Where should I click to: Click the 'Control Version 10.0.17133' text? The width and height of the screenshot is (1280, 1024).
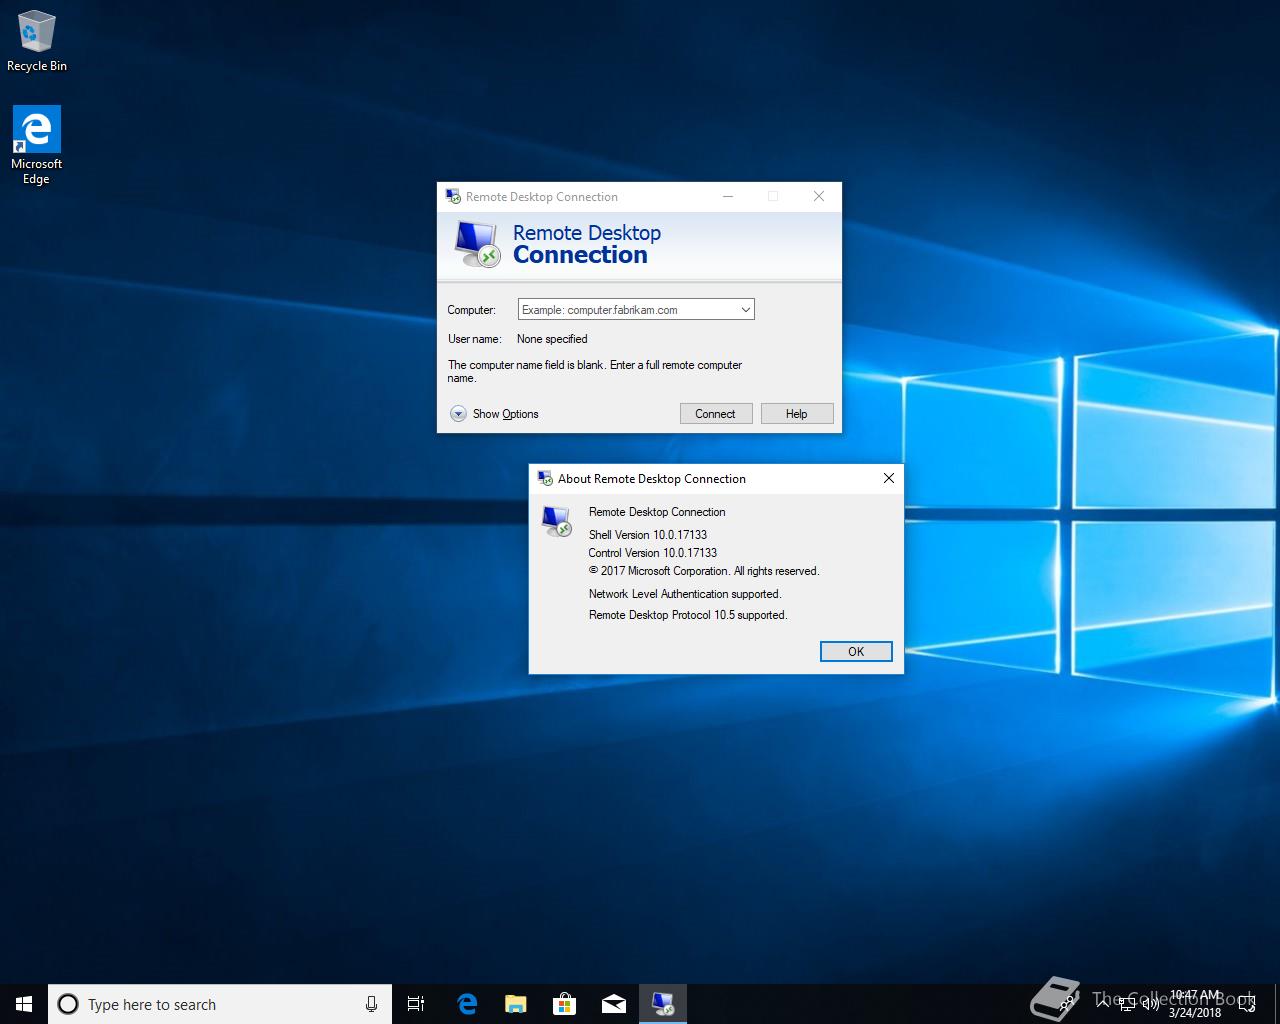[x=653, y=553]
